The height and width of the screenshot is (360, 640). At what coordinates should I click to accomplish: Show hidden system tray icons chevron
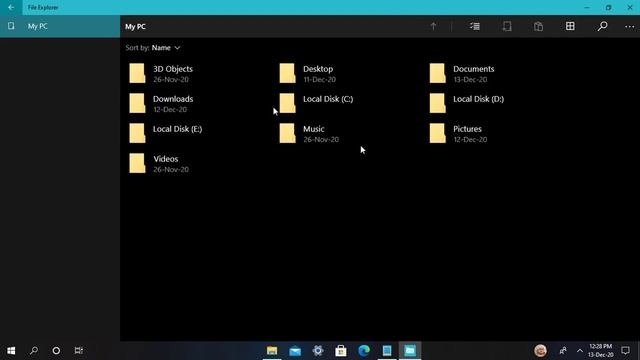pyautogui.click(x=580, y=351)
